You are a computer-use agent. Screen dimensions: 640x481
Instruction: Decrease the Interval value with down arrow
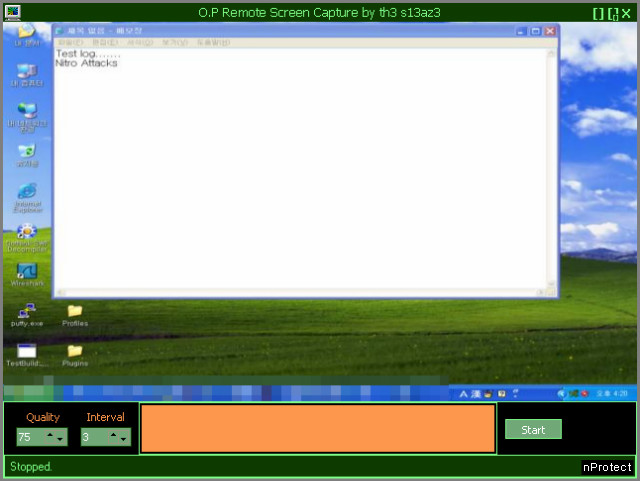click(125, 439)
